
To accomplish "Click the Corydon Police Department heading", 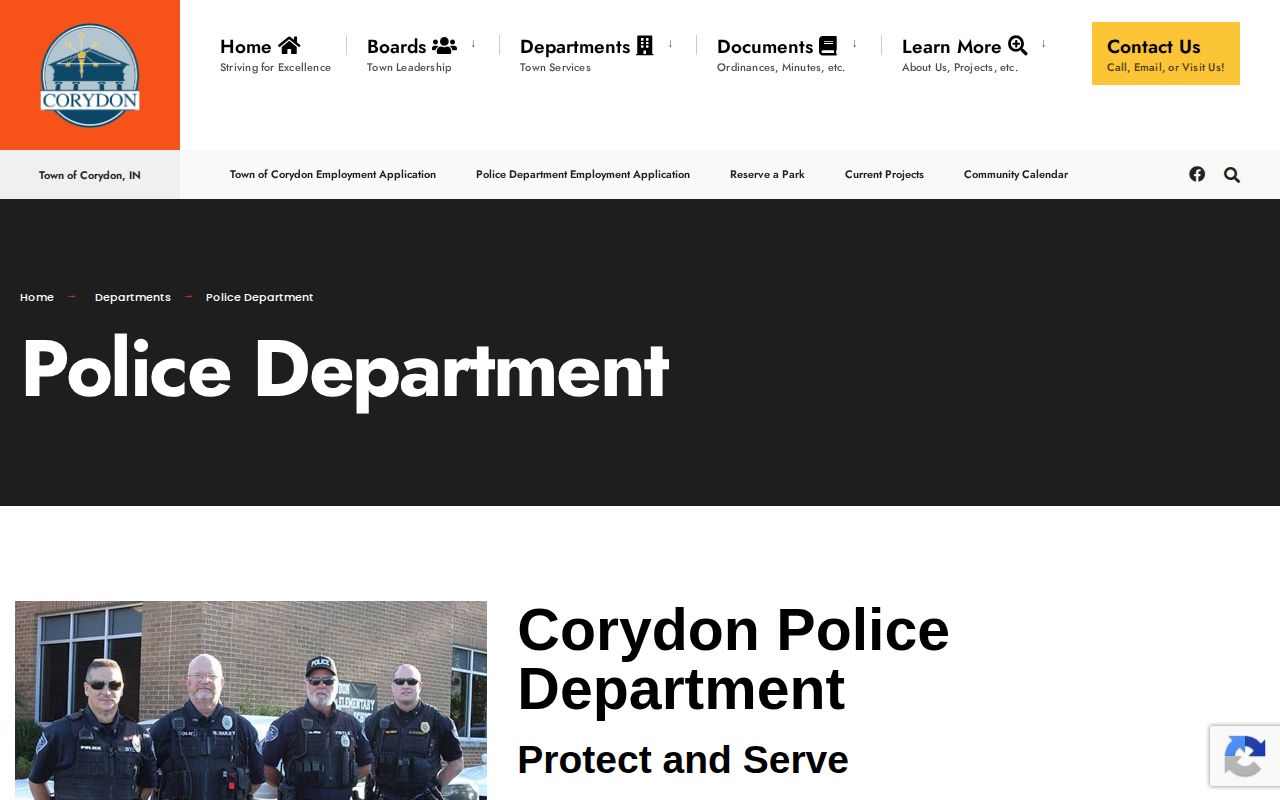I will point(733,659).
